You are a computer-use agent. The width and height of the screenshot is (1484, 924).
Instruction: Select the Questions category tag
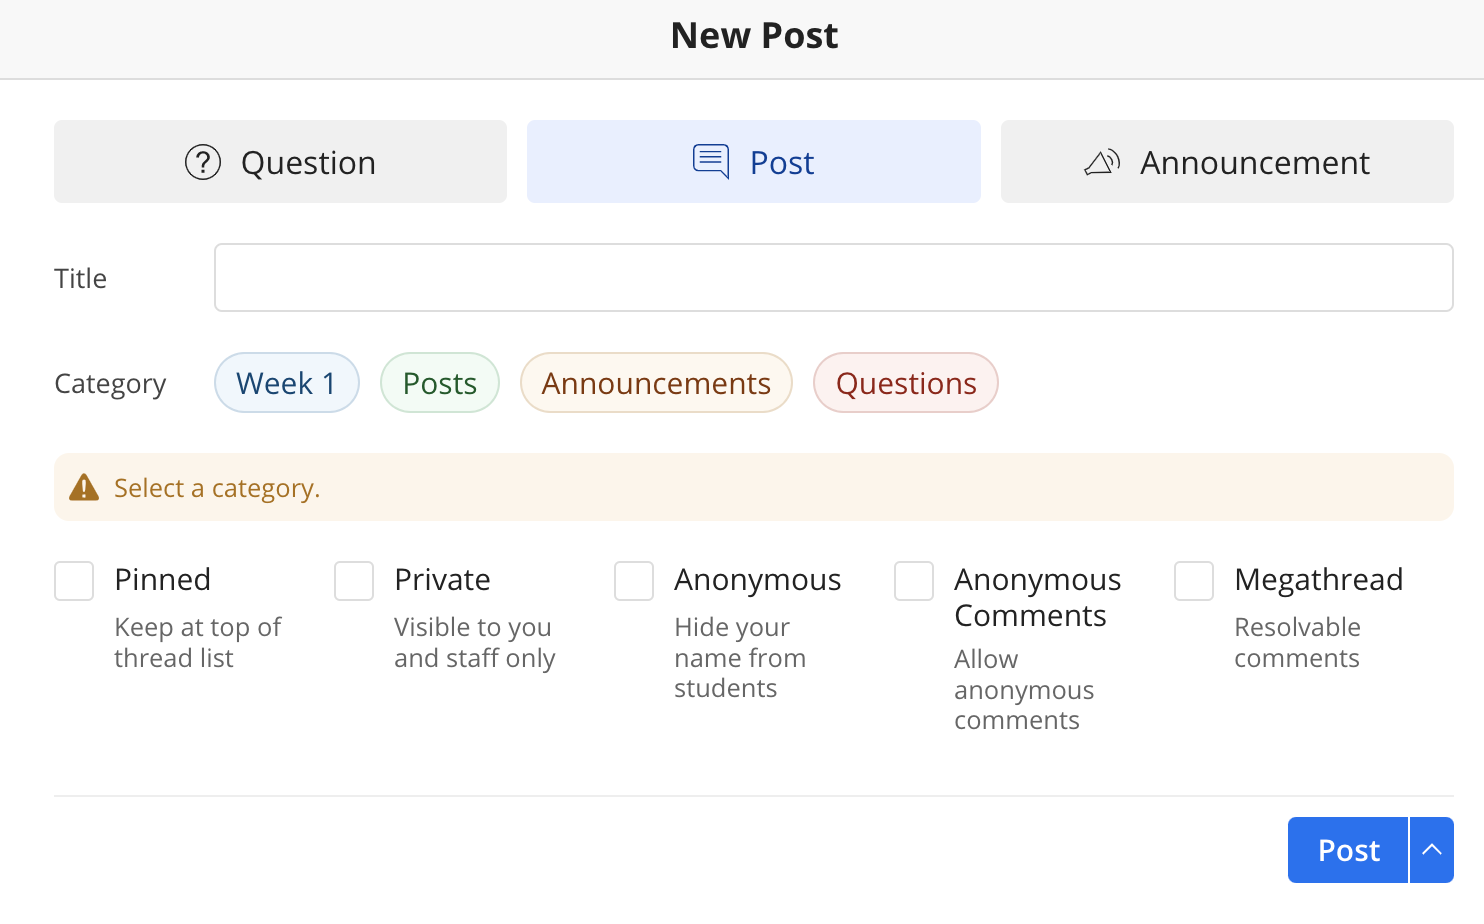click(906, 383)
